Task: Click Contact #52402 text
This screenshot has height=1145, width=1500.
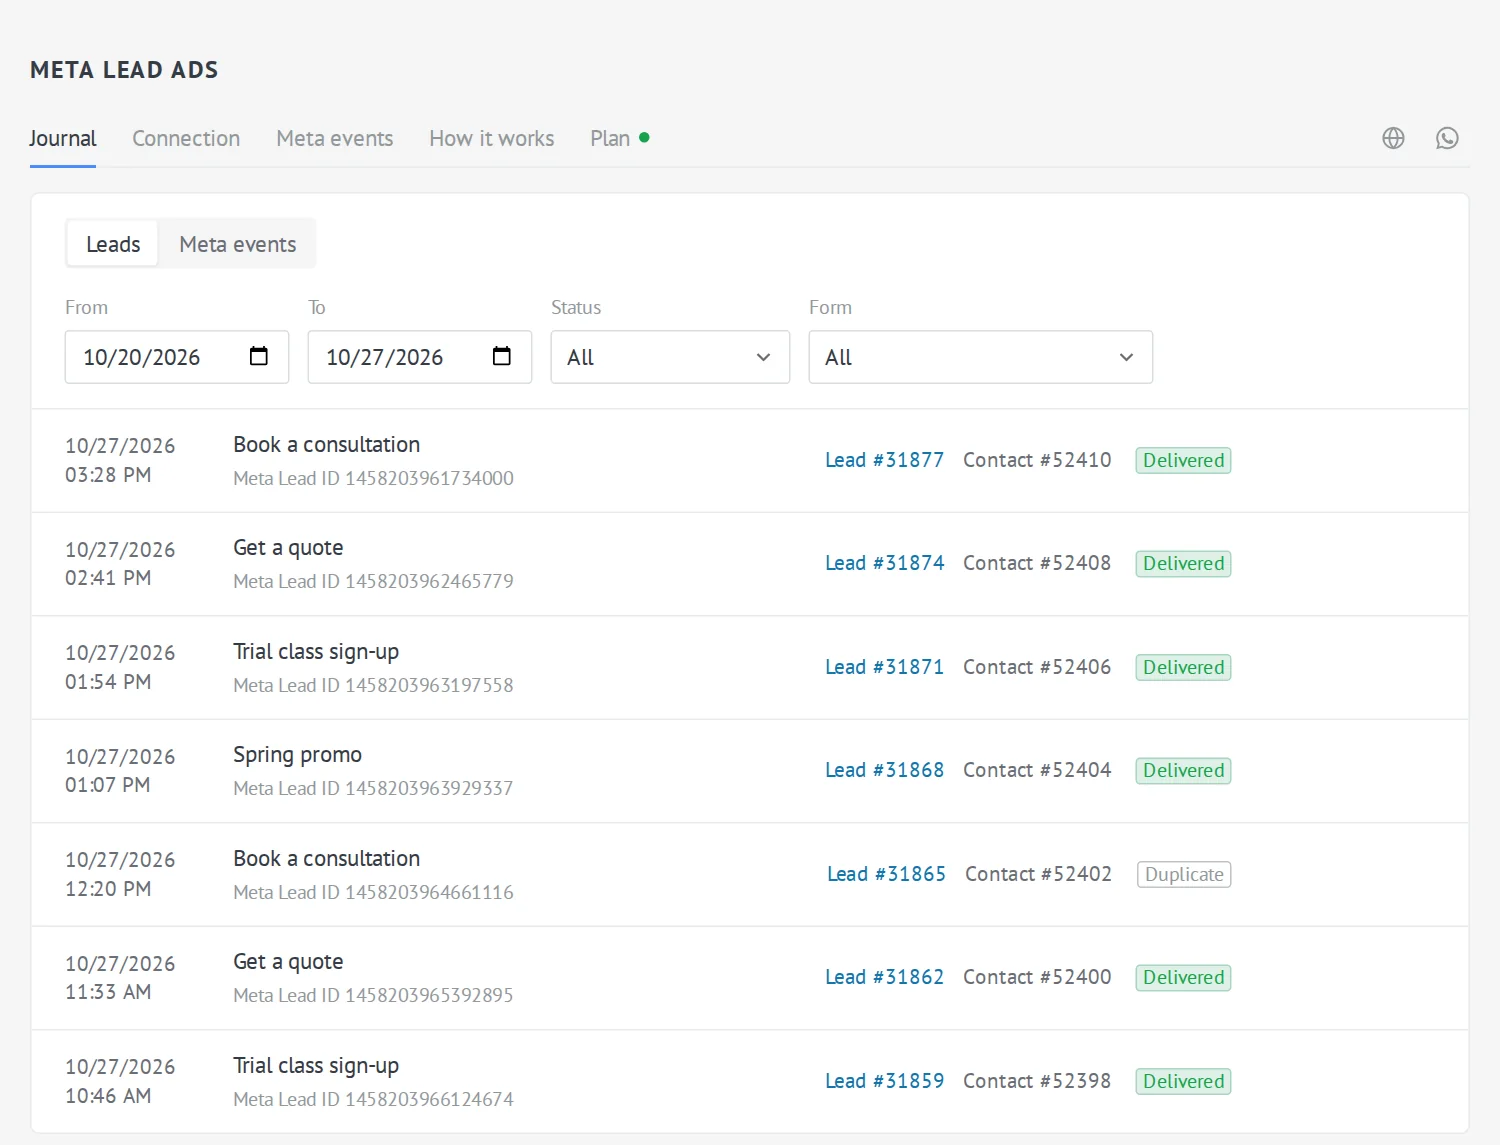Action: 1039,874
